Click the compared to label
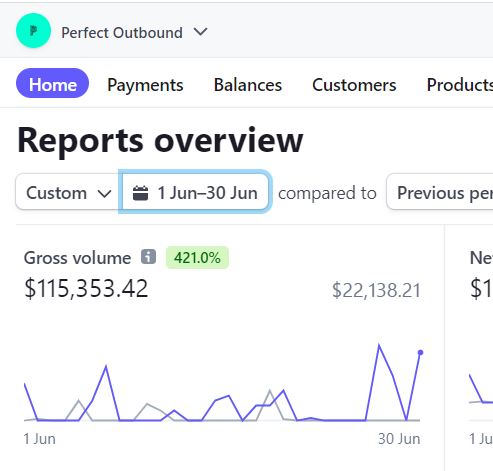This screenshot has width=493, height=471. (327, 193)
